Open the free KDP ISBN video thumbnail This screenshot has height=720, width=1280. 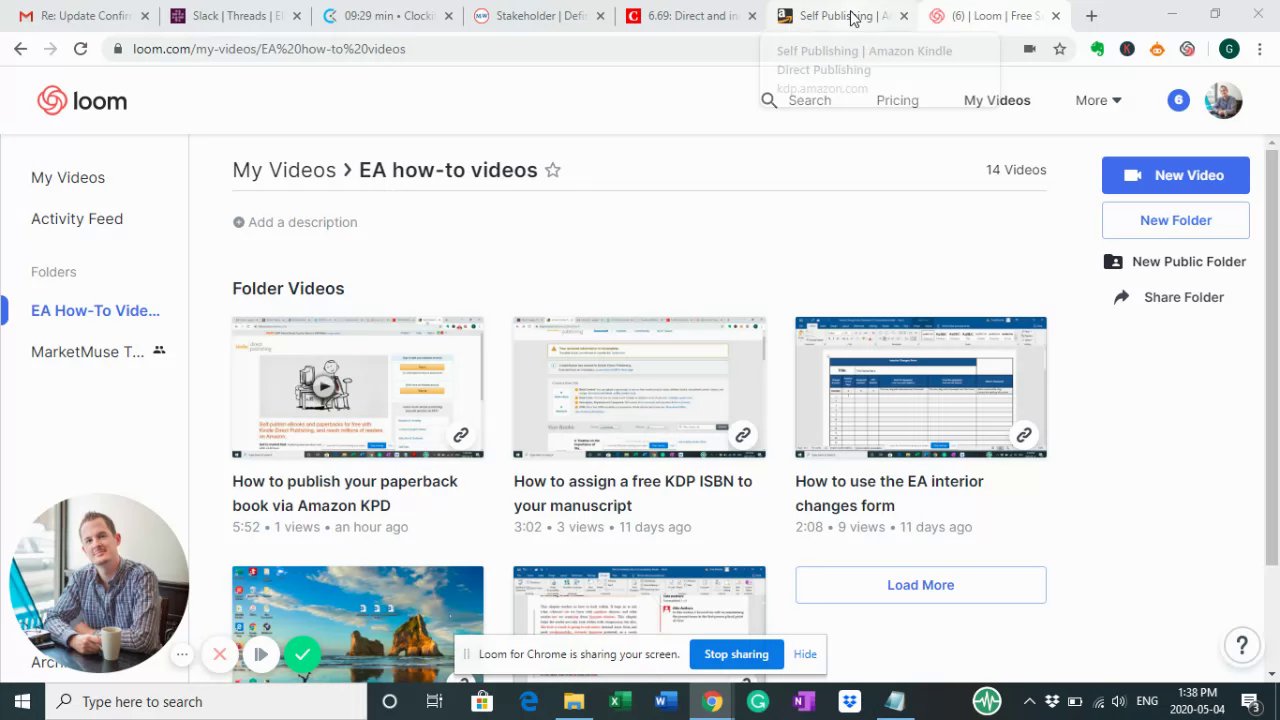click(639, 387)
